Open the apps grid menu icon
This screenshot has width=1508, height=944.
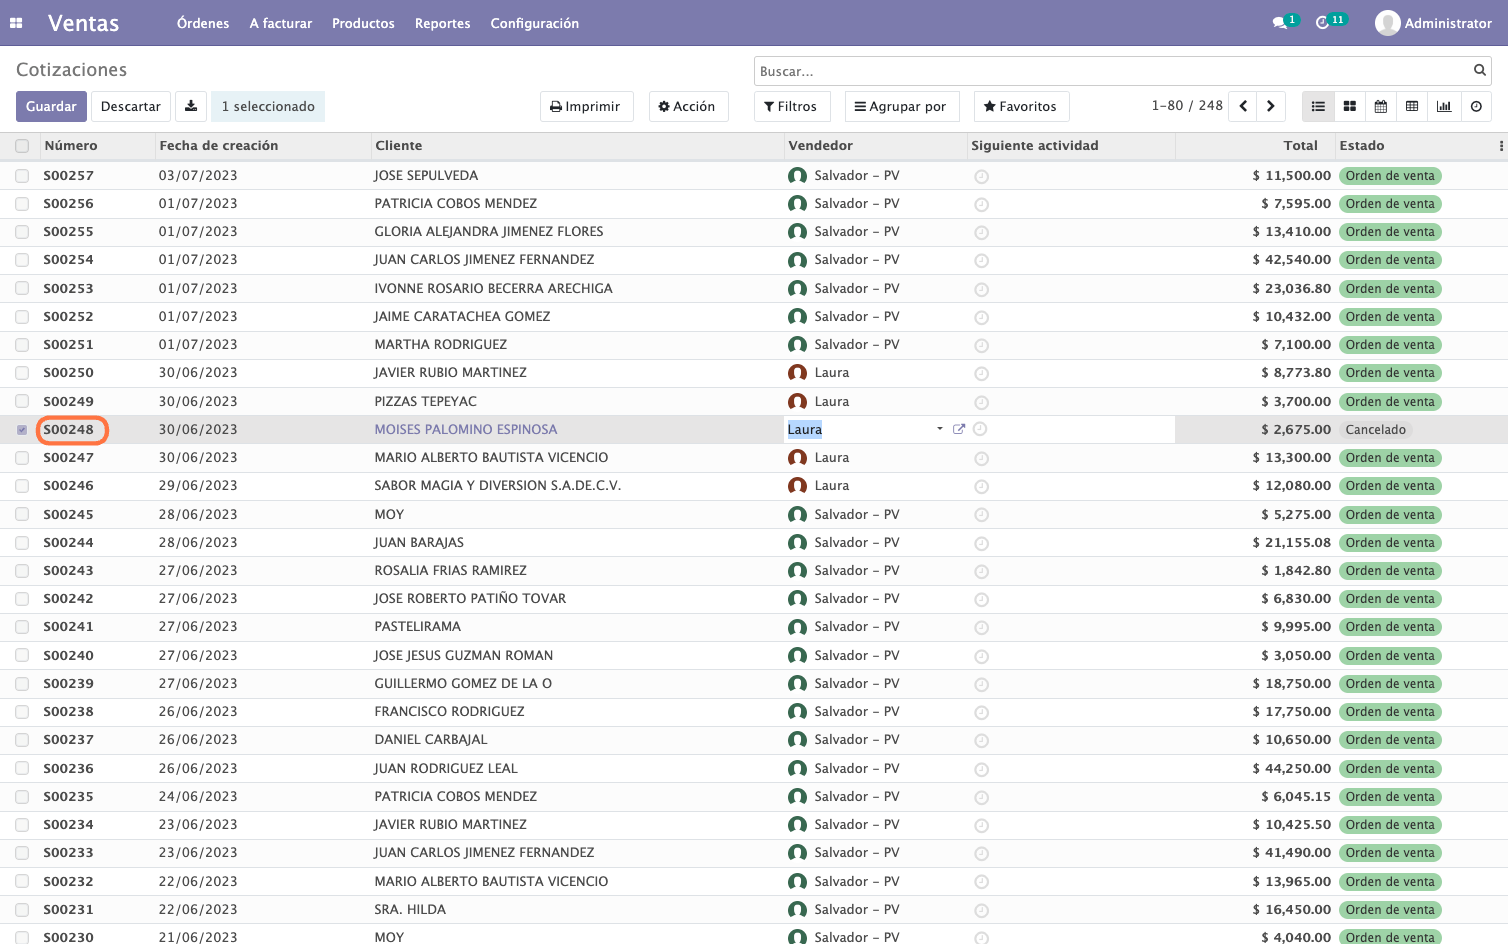16,23
